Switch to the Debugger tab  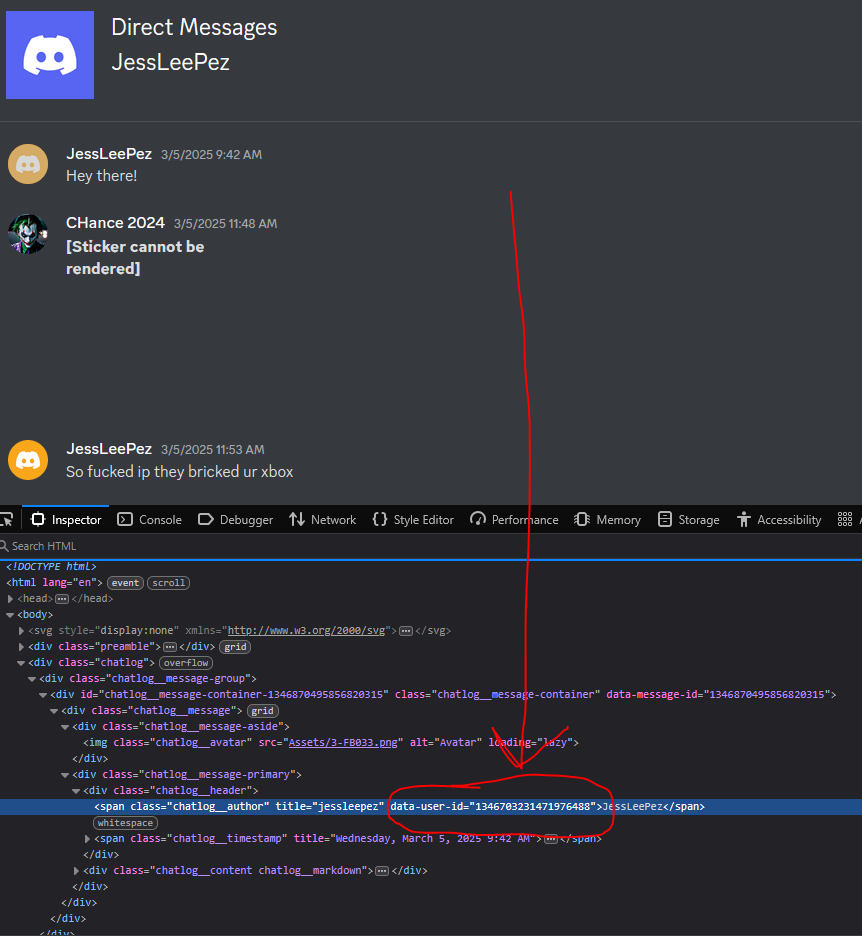point(235,519)
